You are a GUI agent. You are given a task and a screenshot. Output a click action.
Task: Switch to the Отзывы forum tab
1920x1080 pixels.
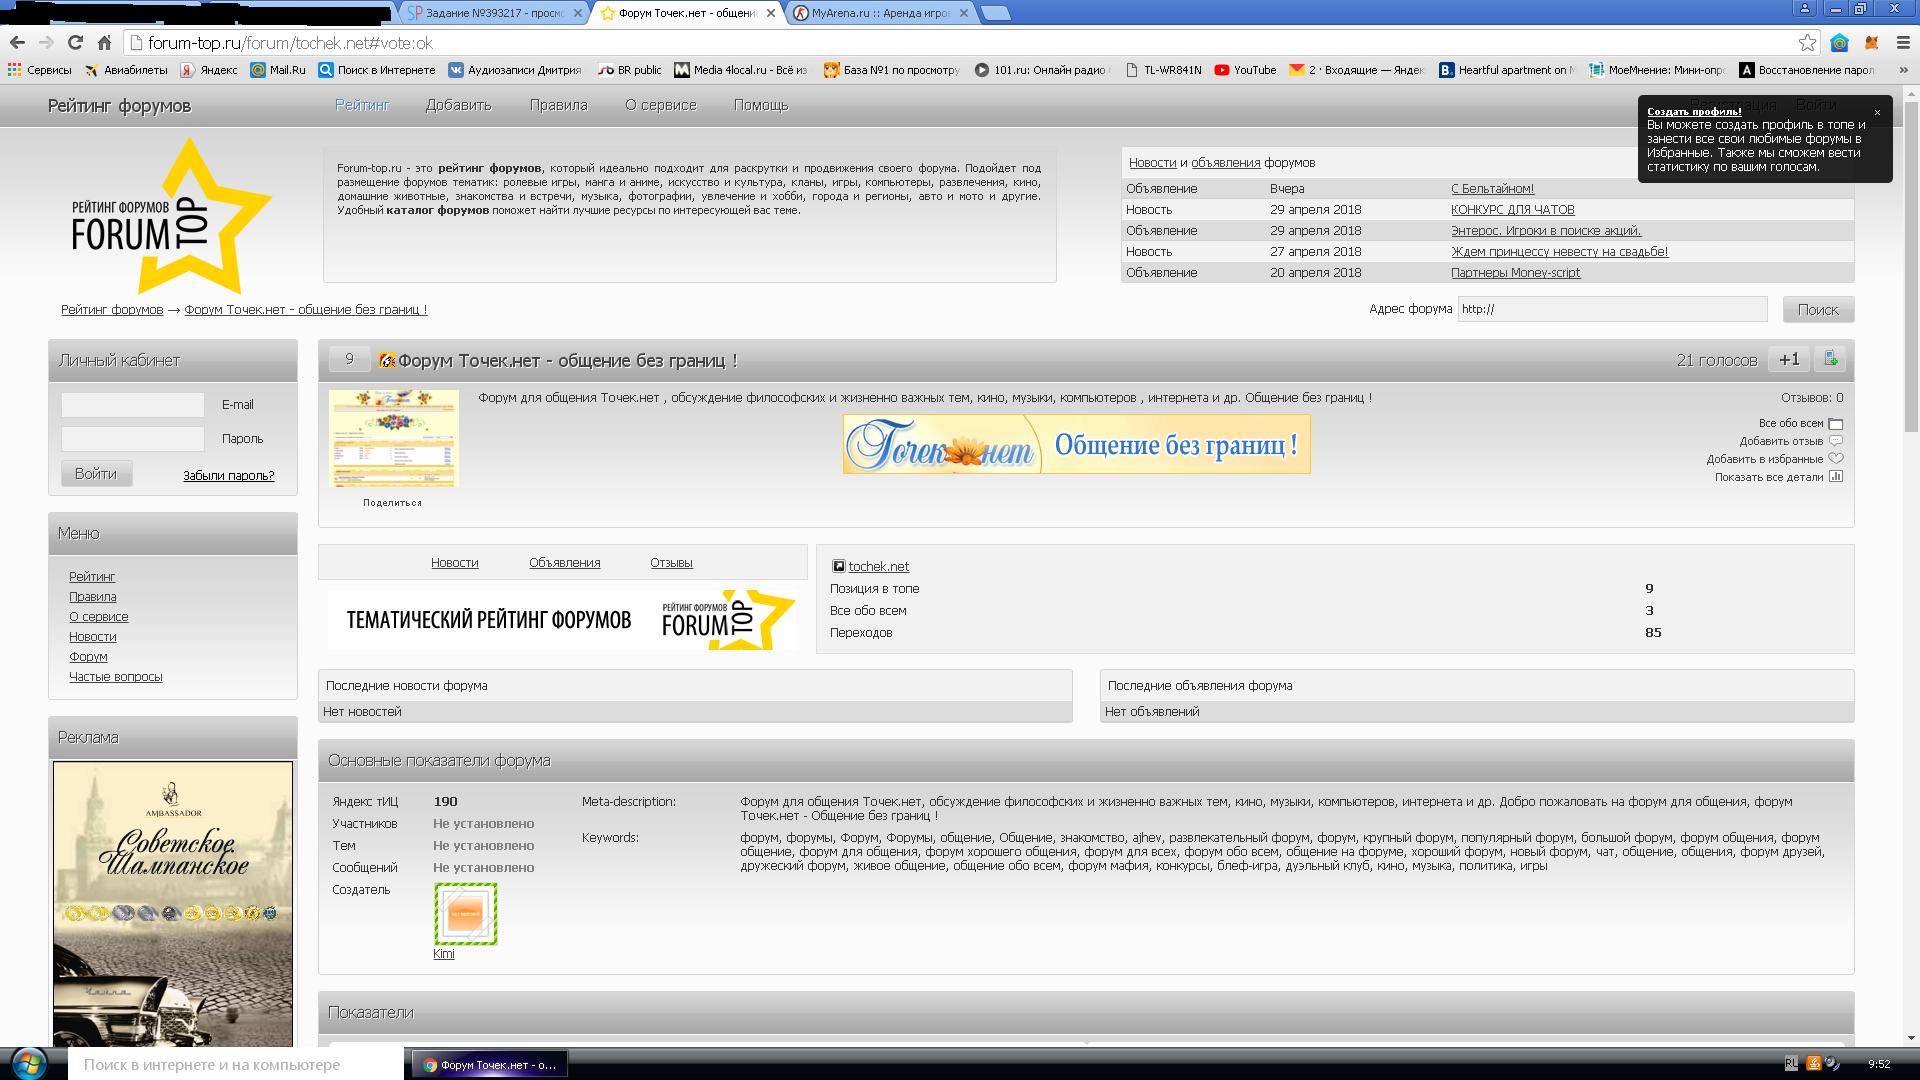[671, 563]
